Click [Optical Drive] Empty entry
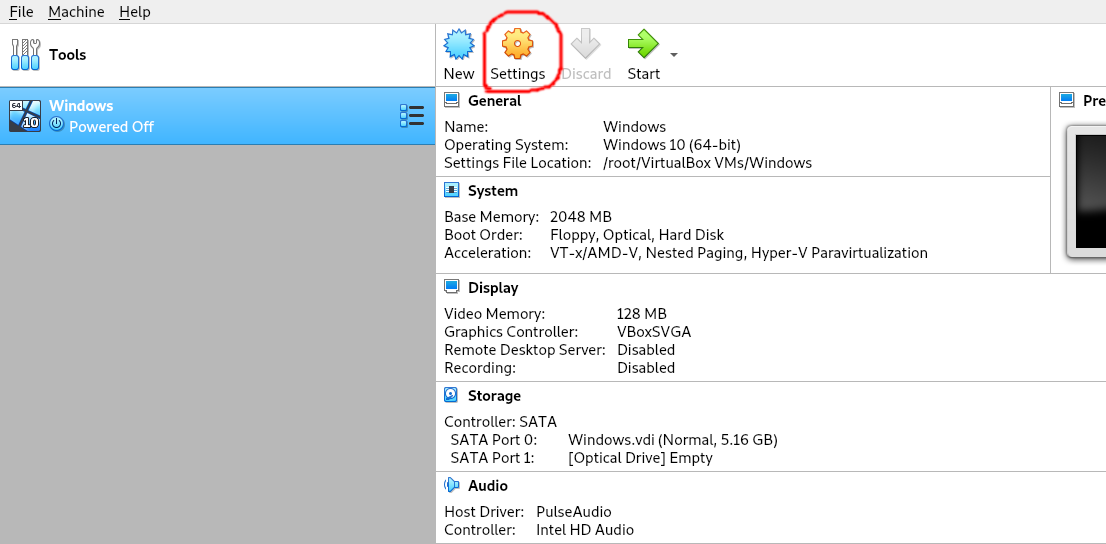This screenshot has height=544, width=1106. (640, 458)
